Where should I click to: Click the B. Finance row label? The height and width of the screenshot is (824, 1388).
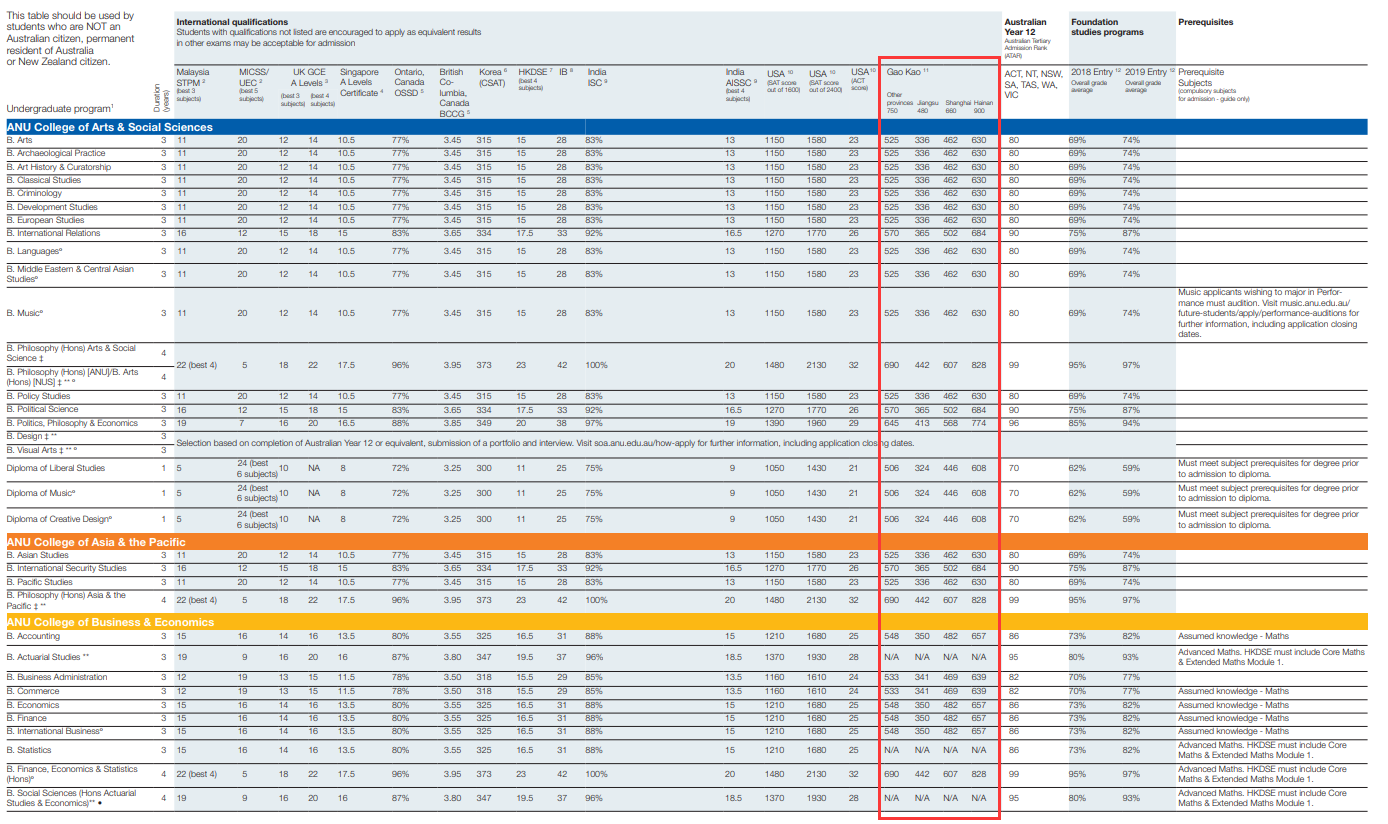point(29,718)
